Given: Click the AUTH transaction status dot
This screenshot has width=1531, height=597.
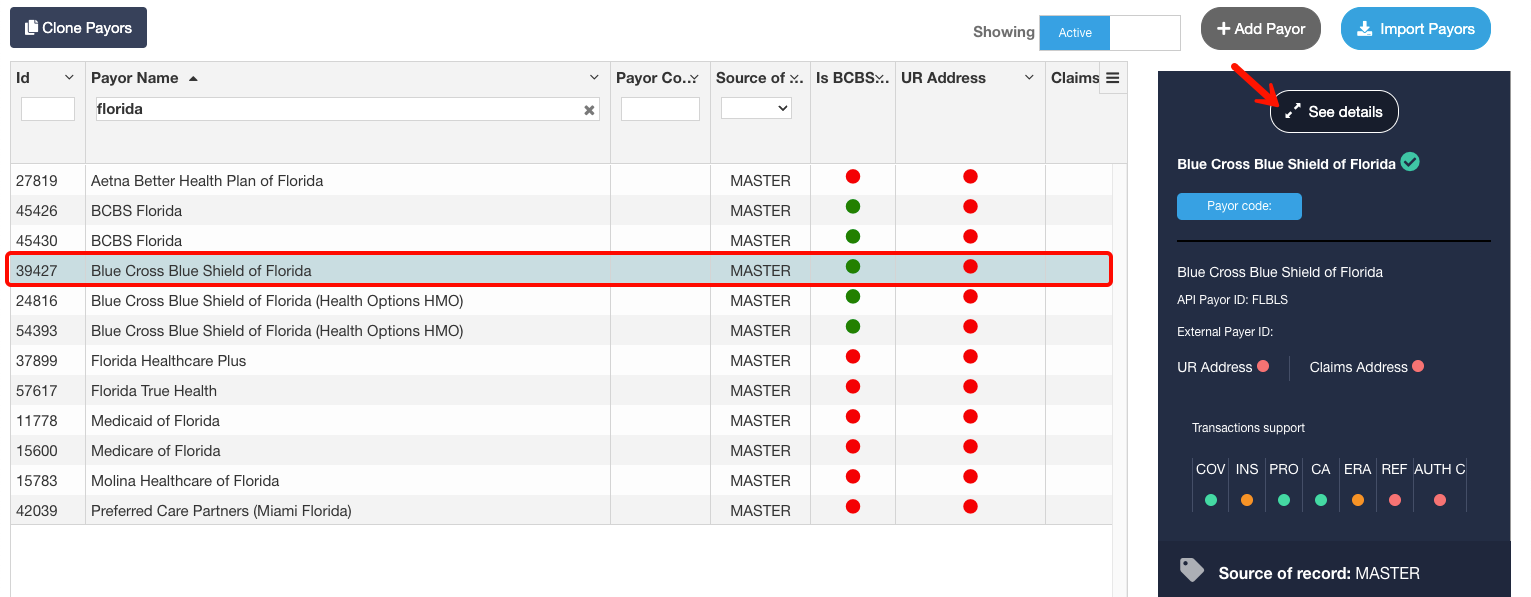Looking at the screenshot, I should pos(1439,500).
